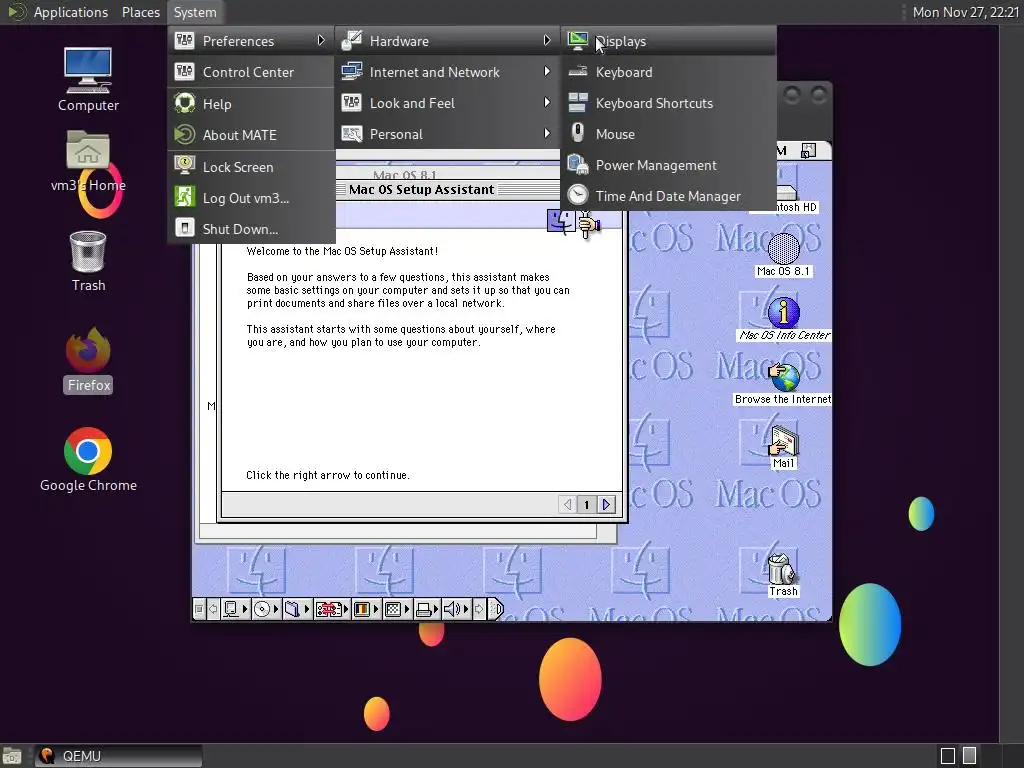Viewport: 1024px width, 768px height.
Task: Select the QEMU taskbar button
Action: pyautogui.click(x=118, y=756)
